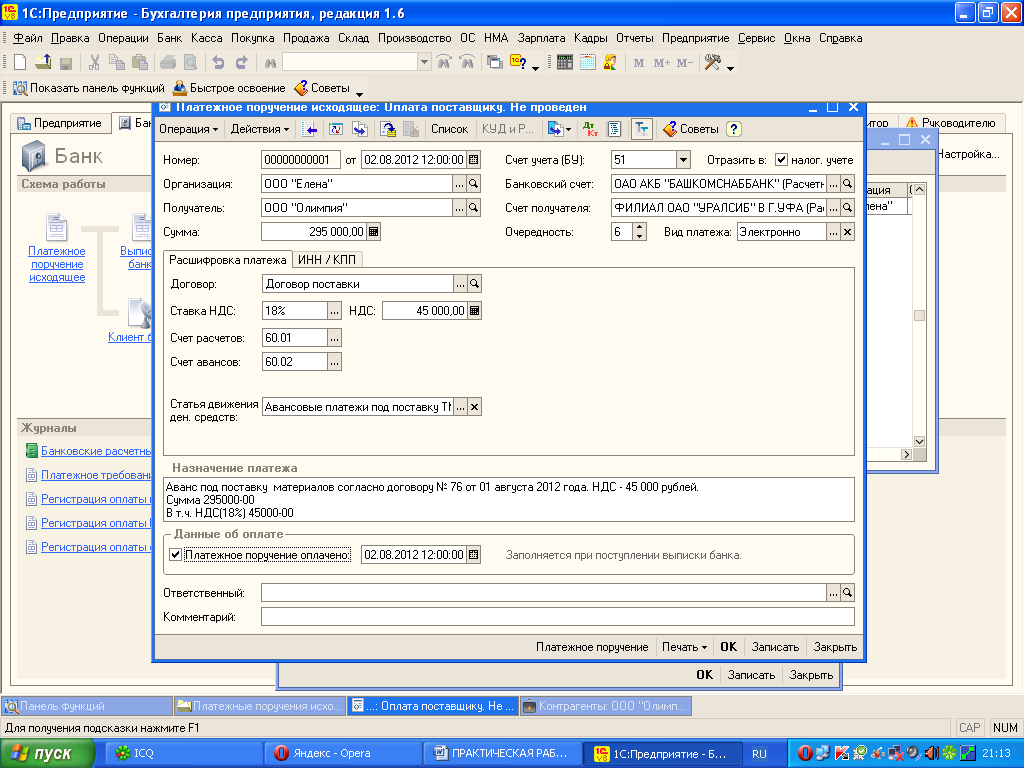Open the Отчеты menu
The width and height of the screenshot is (1024, 768).
point(635,38)
